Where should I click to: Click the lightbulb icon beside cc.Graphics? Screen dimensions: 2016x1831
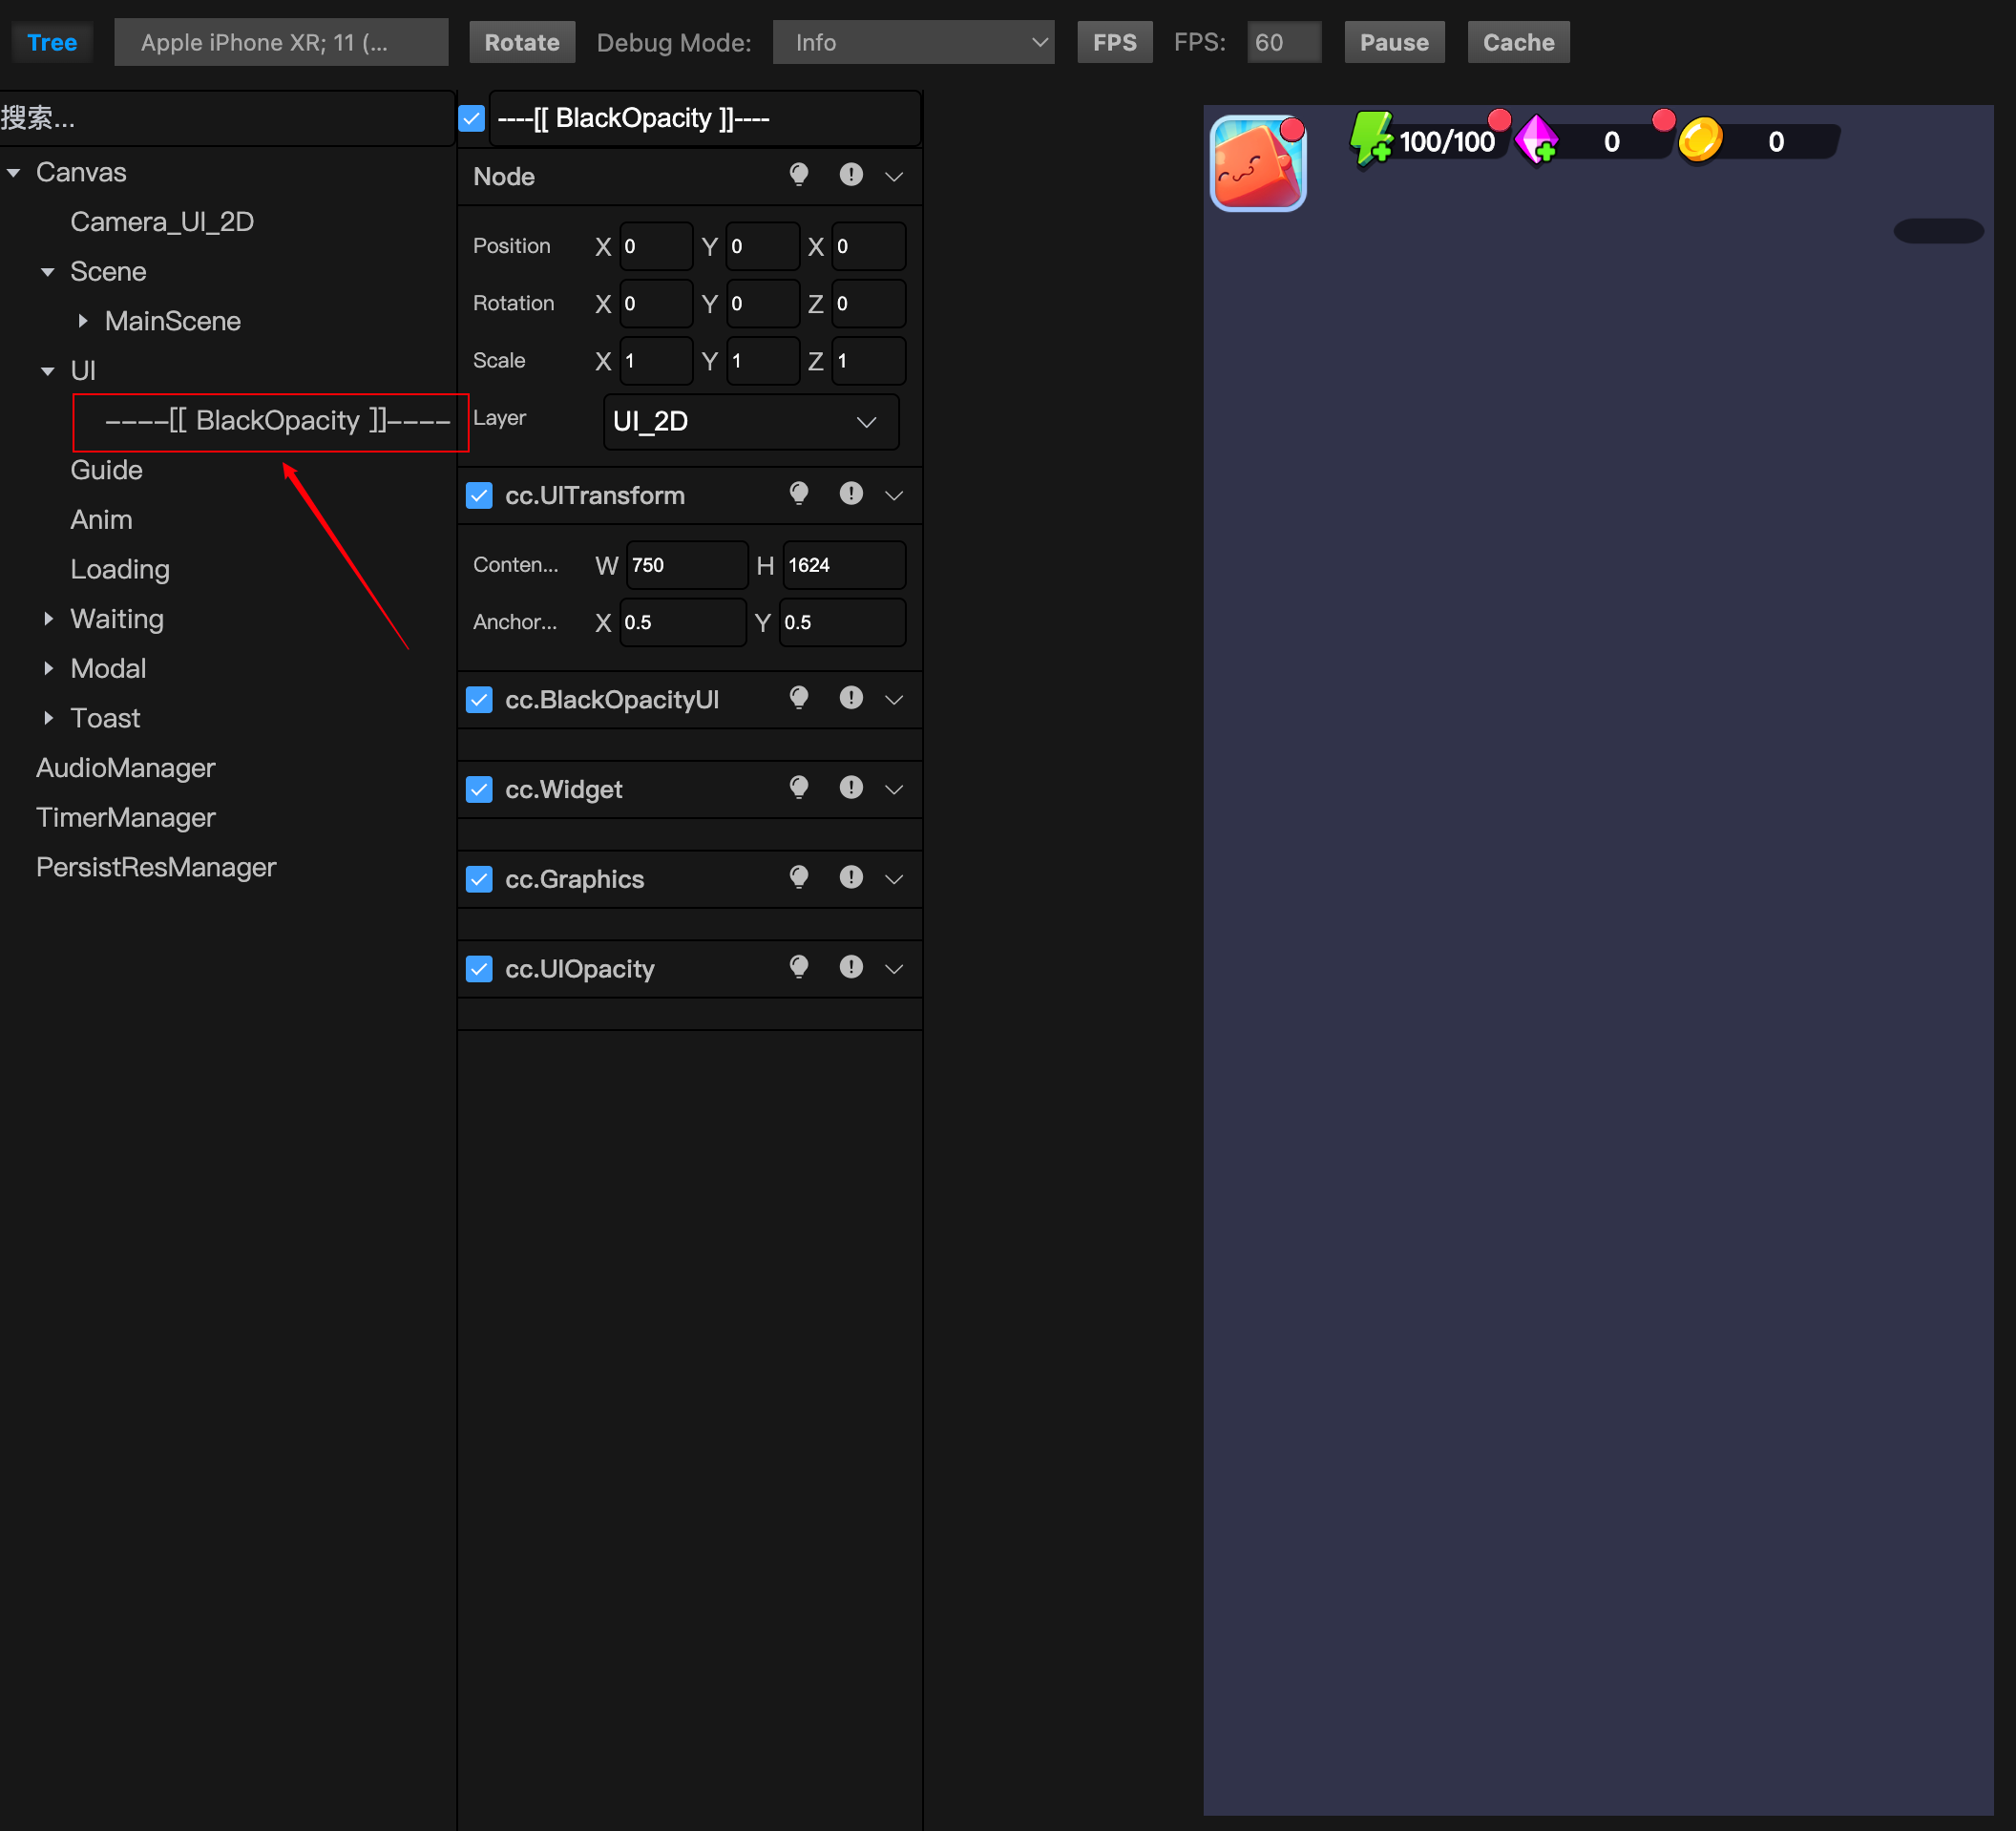coord(798,878)
